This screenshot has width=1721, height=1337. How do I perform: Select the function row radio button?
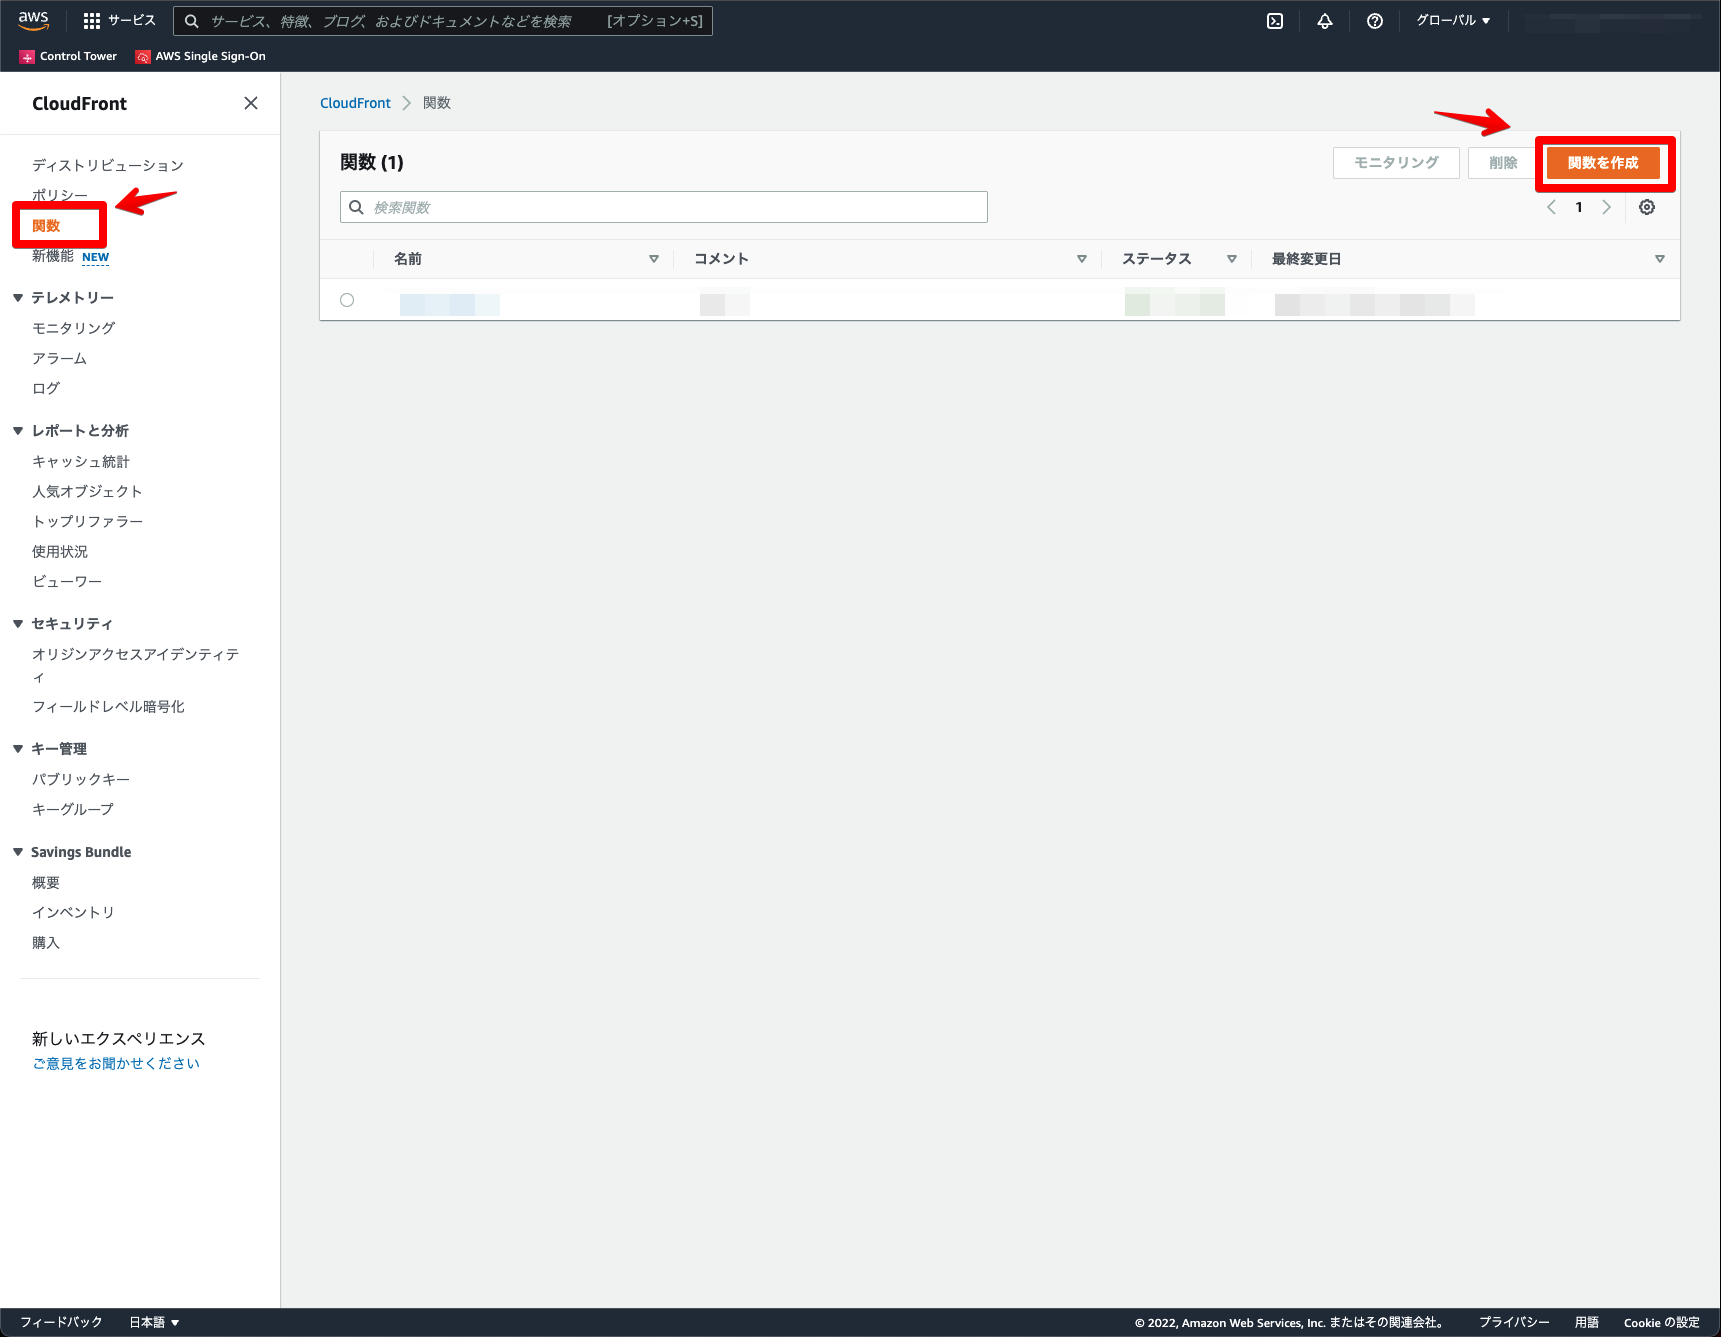tap(347, 300)
